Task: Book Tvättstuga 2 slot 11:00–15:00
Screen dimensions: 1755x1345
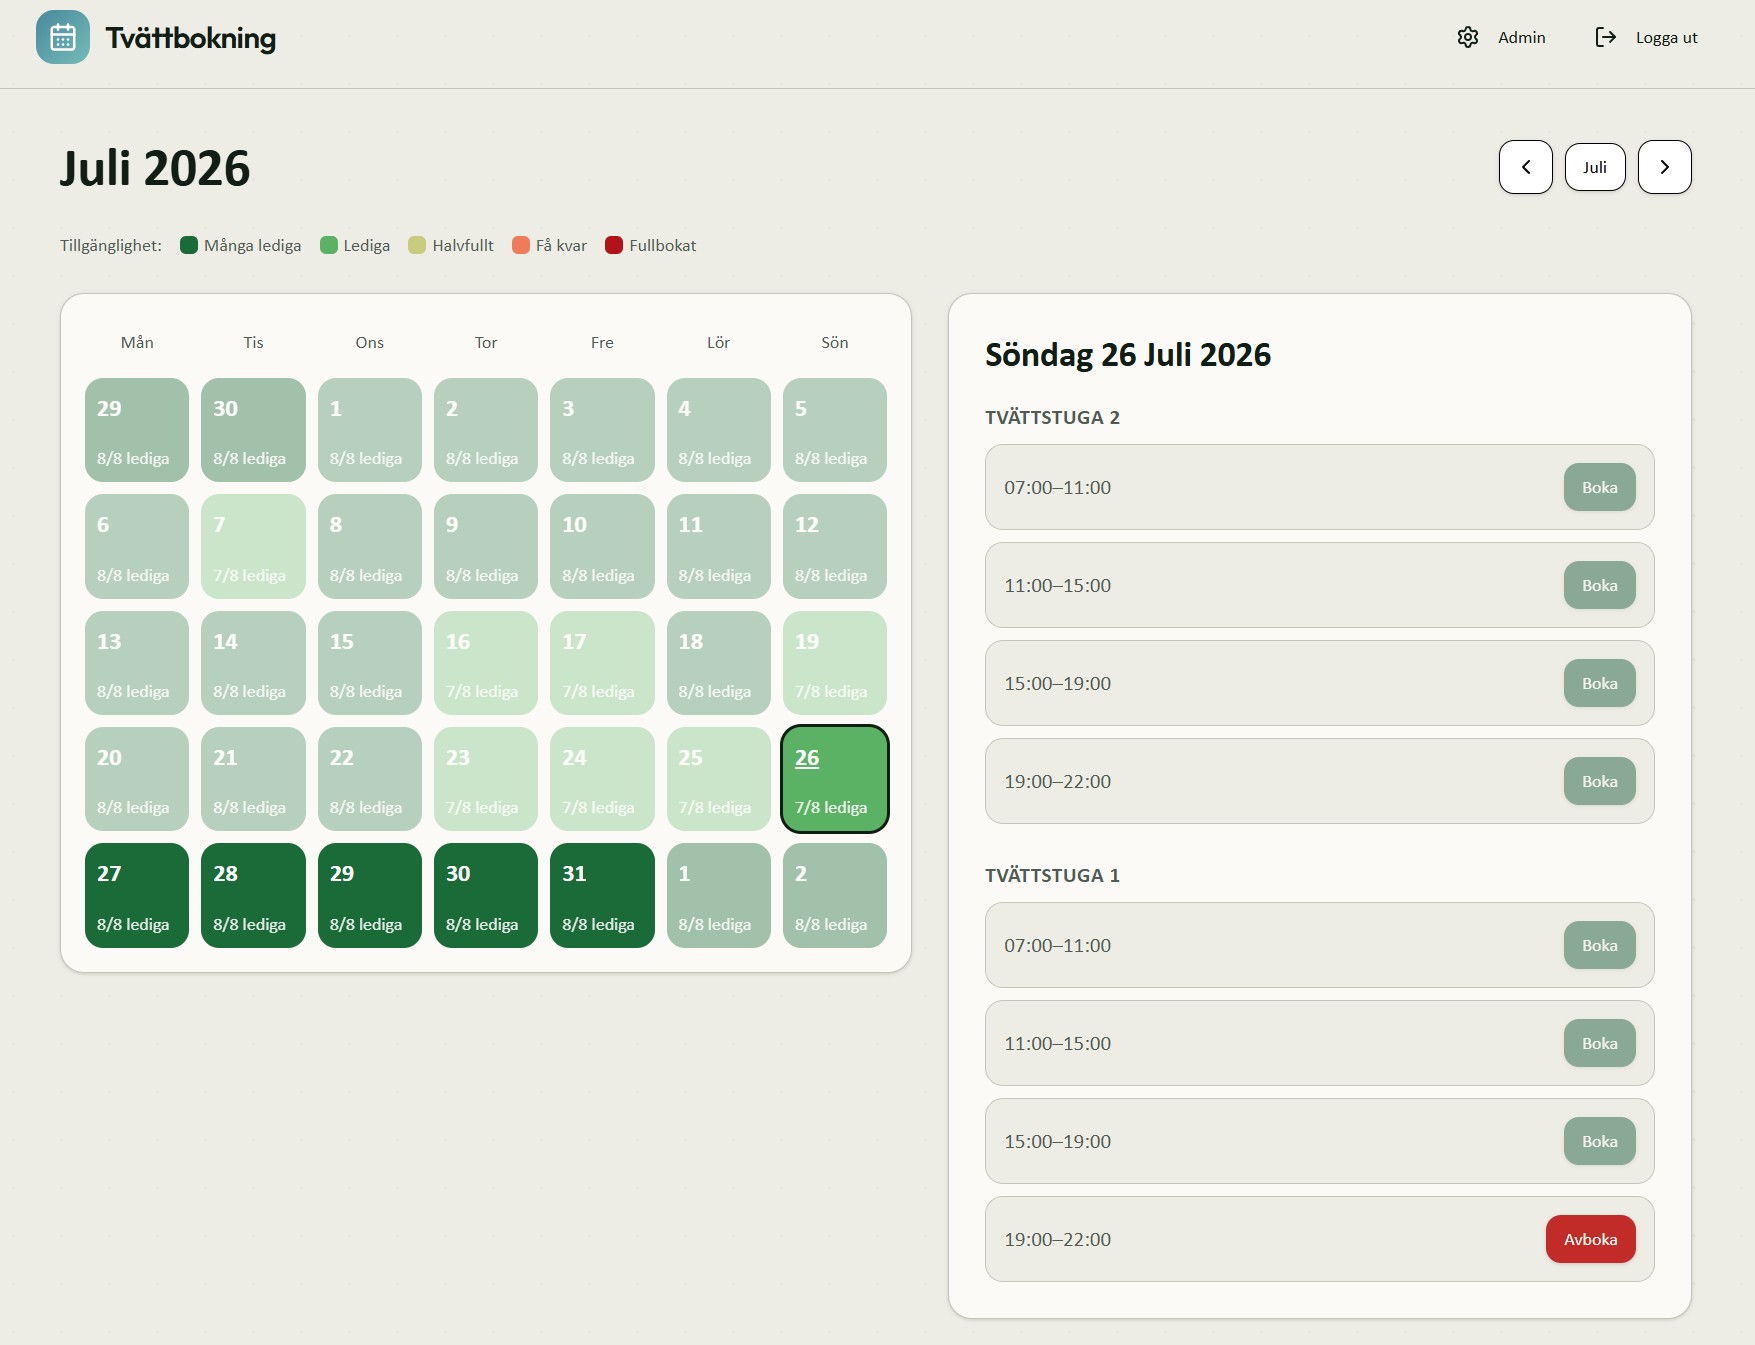Action: click(1599, 585)
